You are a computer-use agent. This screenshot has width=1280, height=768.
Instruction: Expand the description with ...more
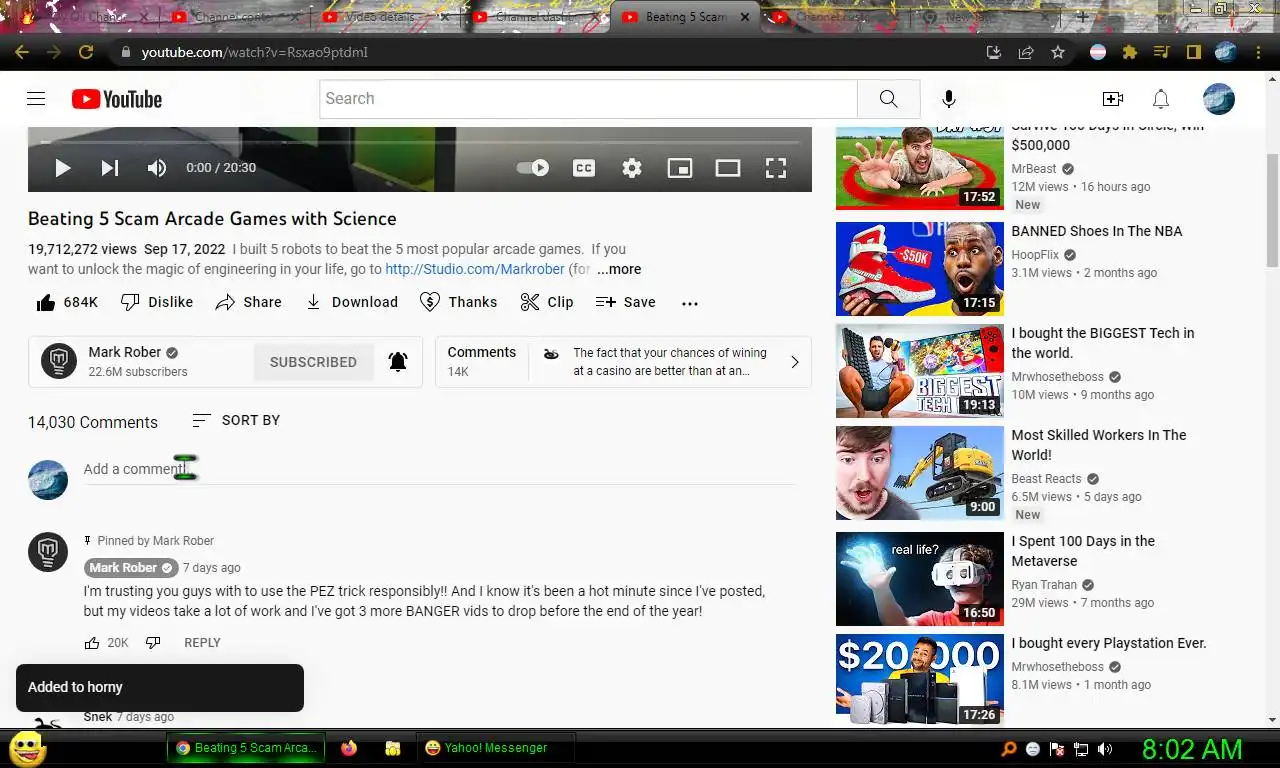pos(619,269)
